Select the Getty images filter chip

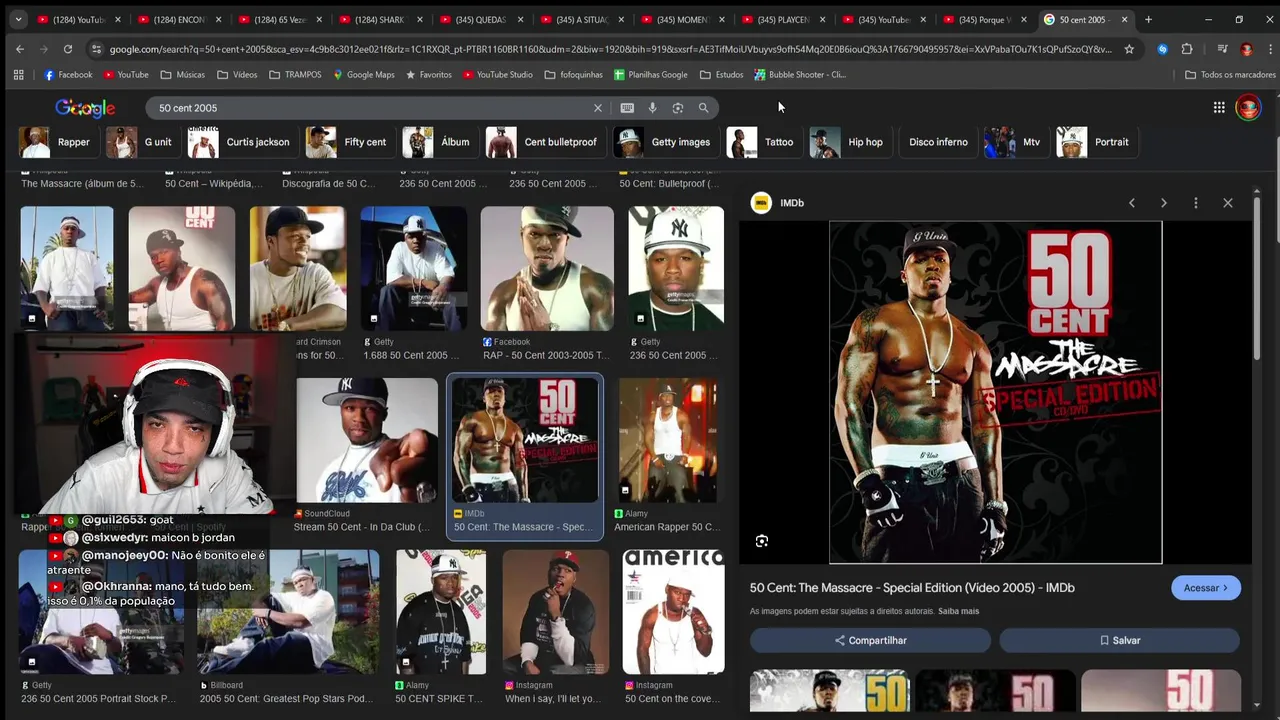pyautogui.click(x=665, y=142)
